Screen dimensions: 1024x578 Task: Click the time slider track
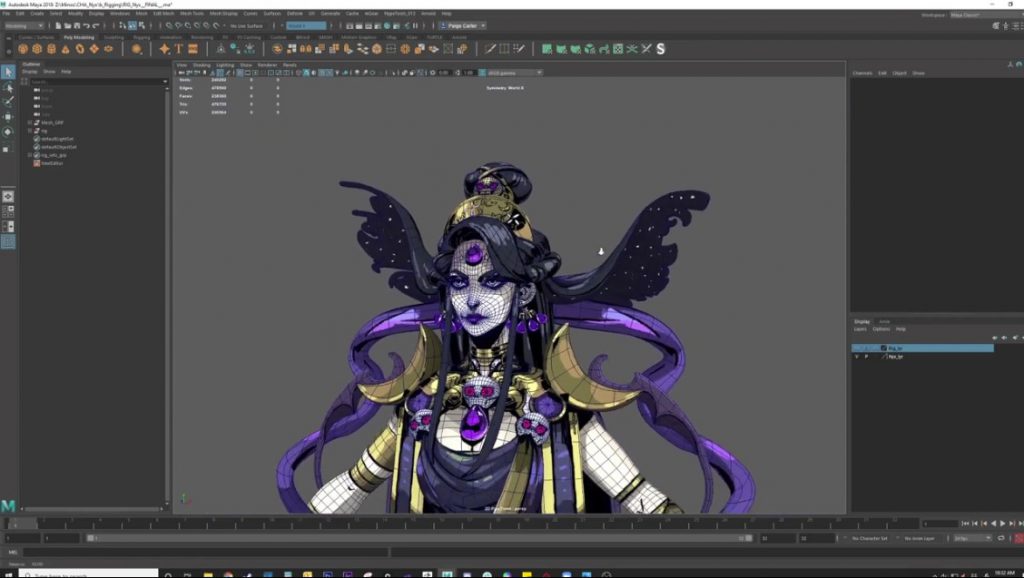click(460, 523)
